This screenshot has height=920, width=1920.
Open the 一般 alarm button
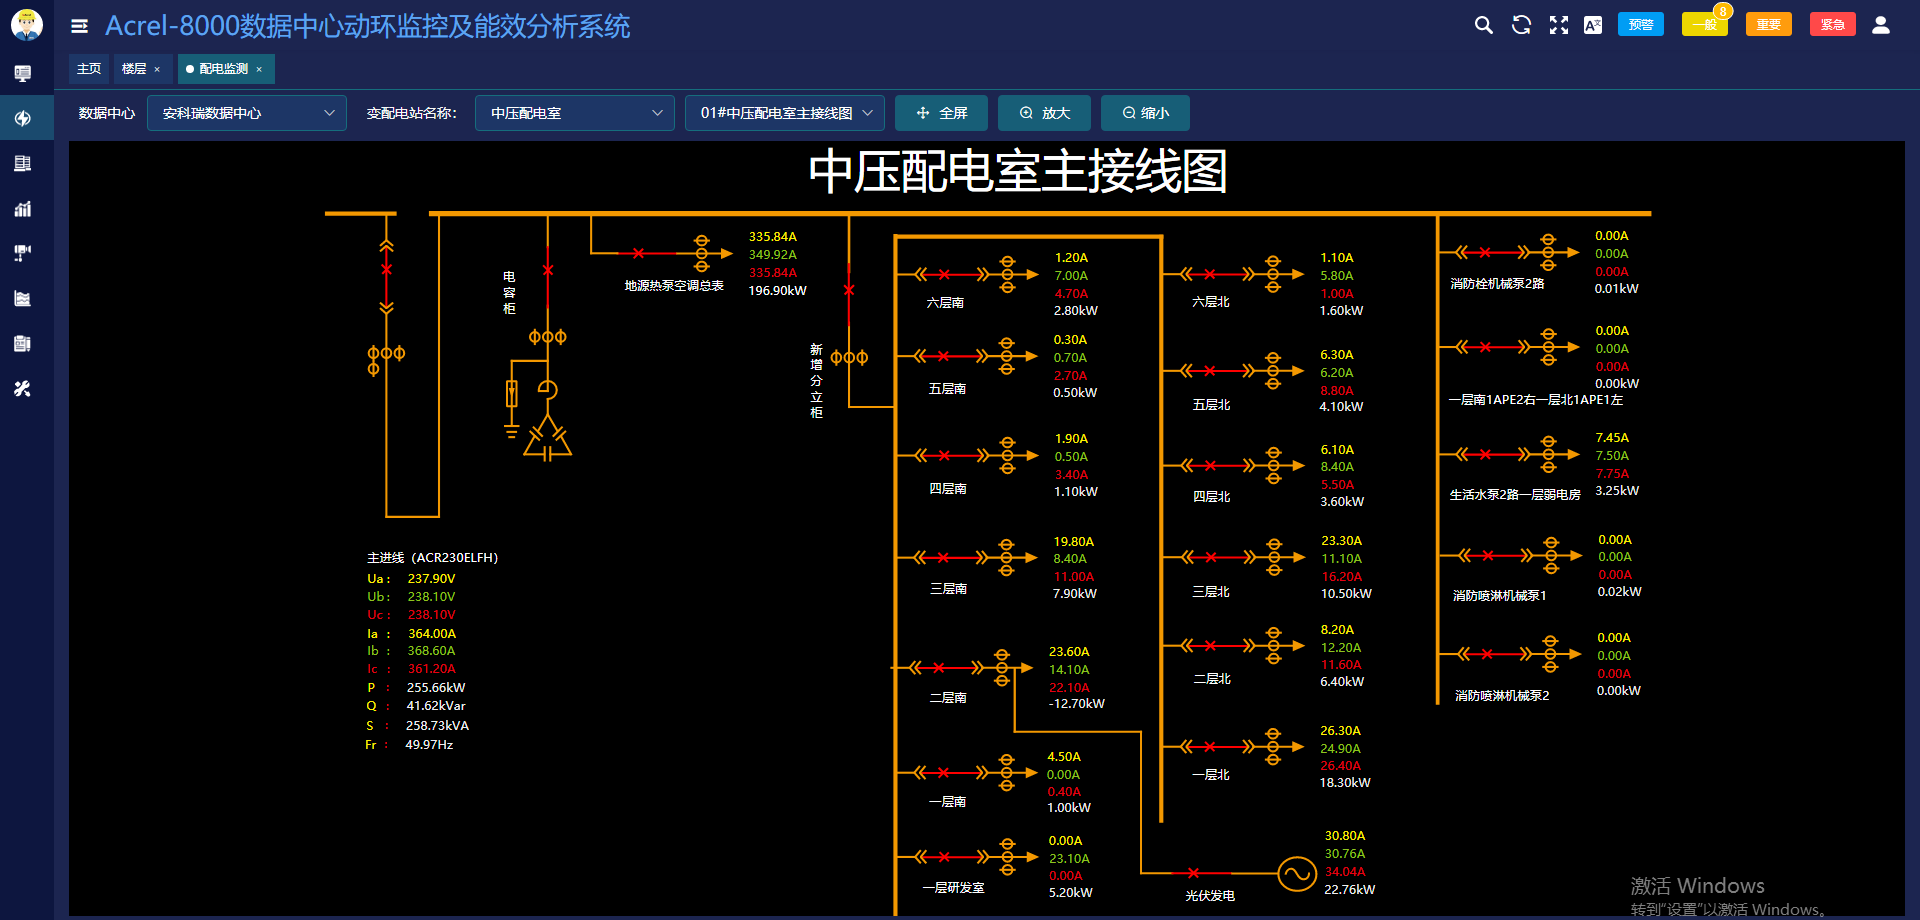(x=1705, y=25)
